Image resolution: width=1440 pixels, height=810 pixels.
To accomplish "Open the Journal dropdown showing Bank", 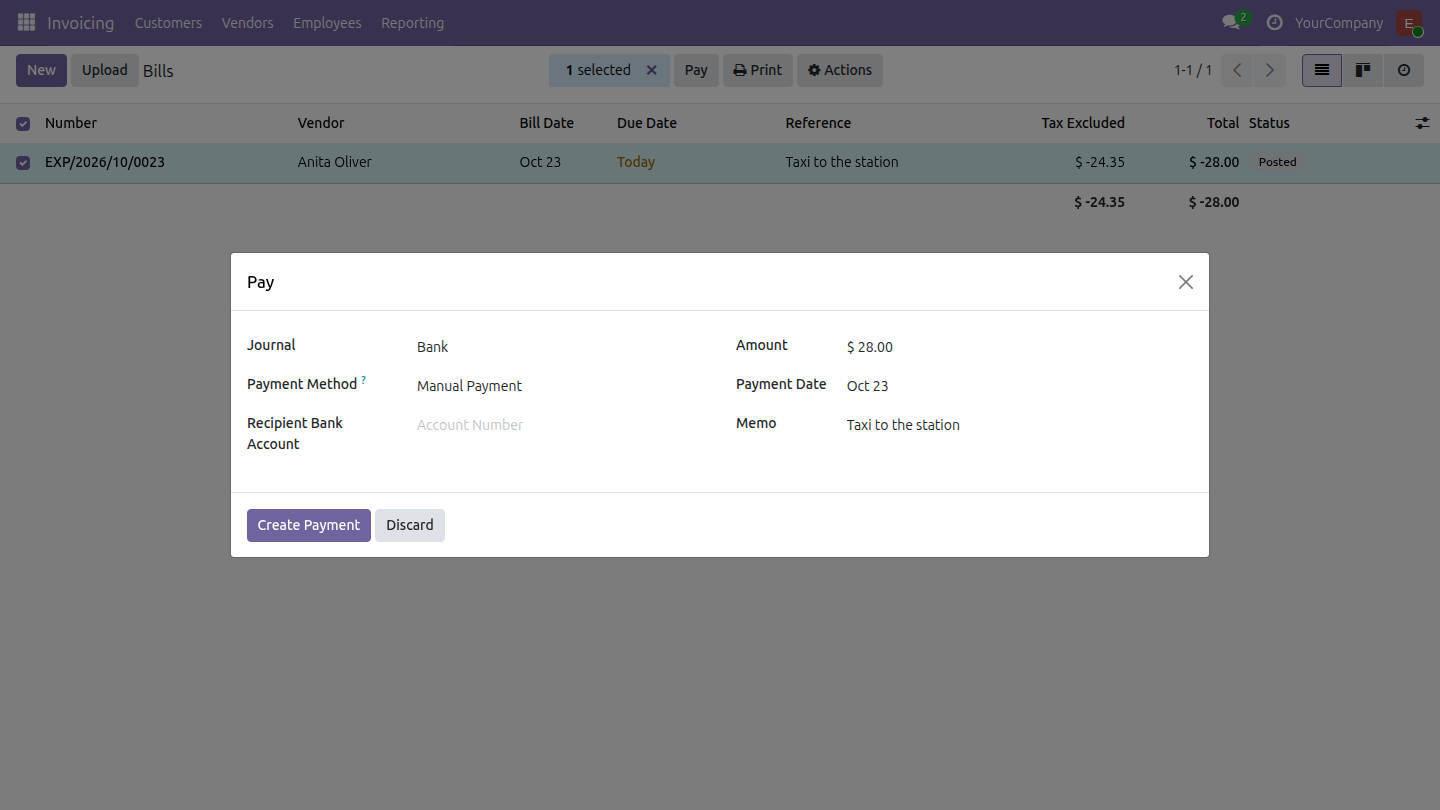I will [560, 347].
